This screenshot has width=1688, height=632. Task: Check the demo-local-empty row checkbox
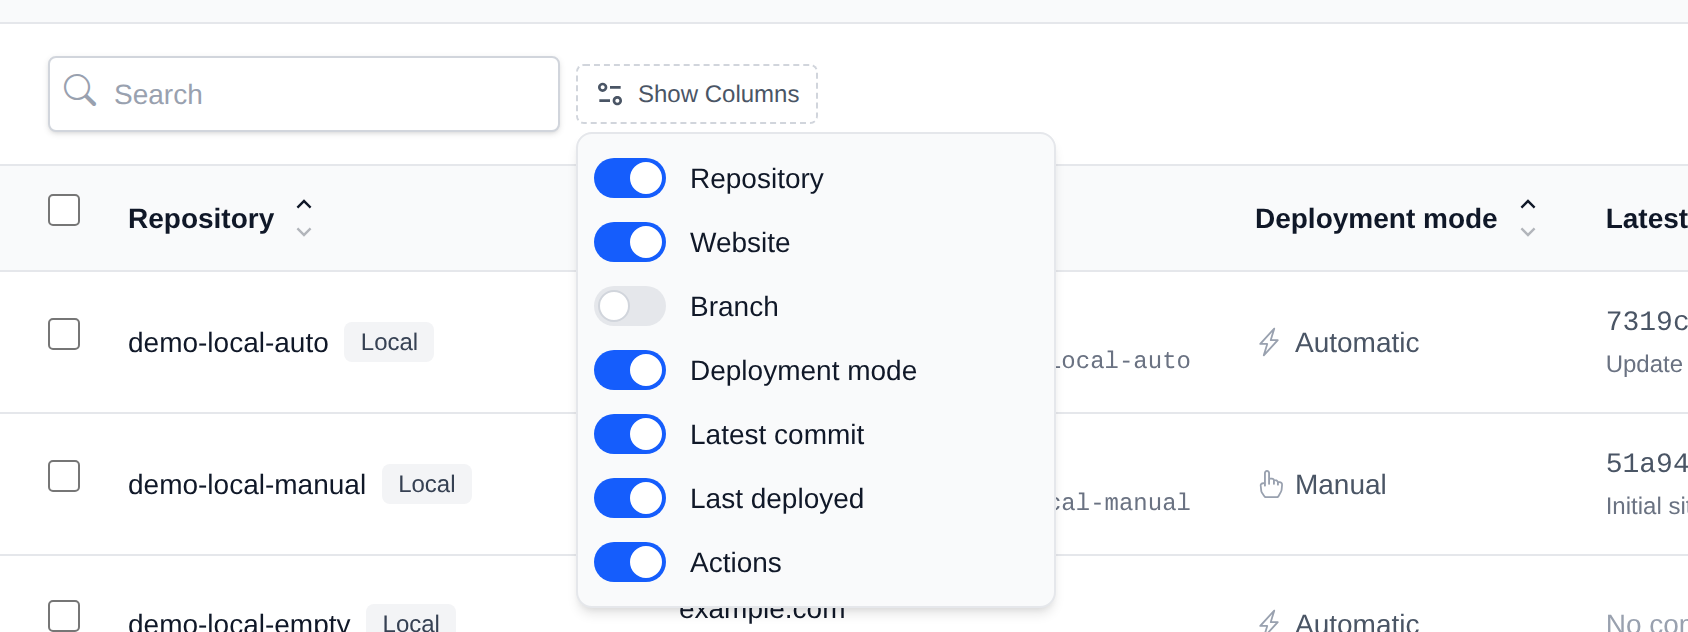tap(64, 616)
